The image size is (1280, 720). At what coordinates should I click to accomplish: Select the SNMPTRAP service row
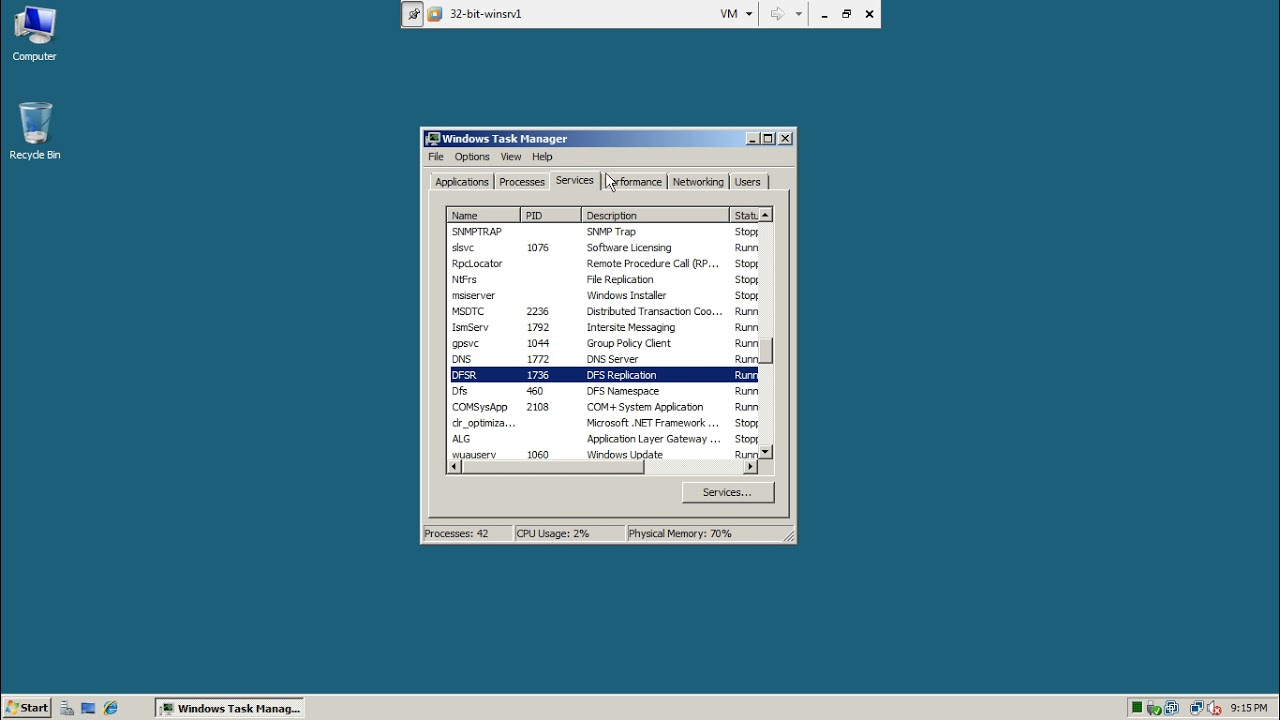(x=602, y=232)
